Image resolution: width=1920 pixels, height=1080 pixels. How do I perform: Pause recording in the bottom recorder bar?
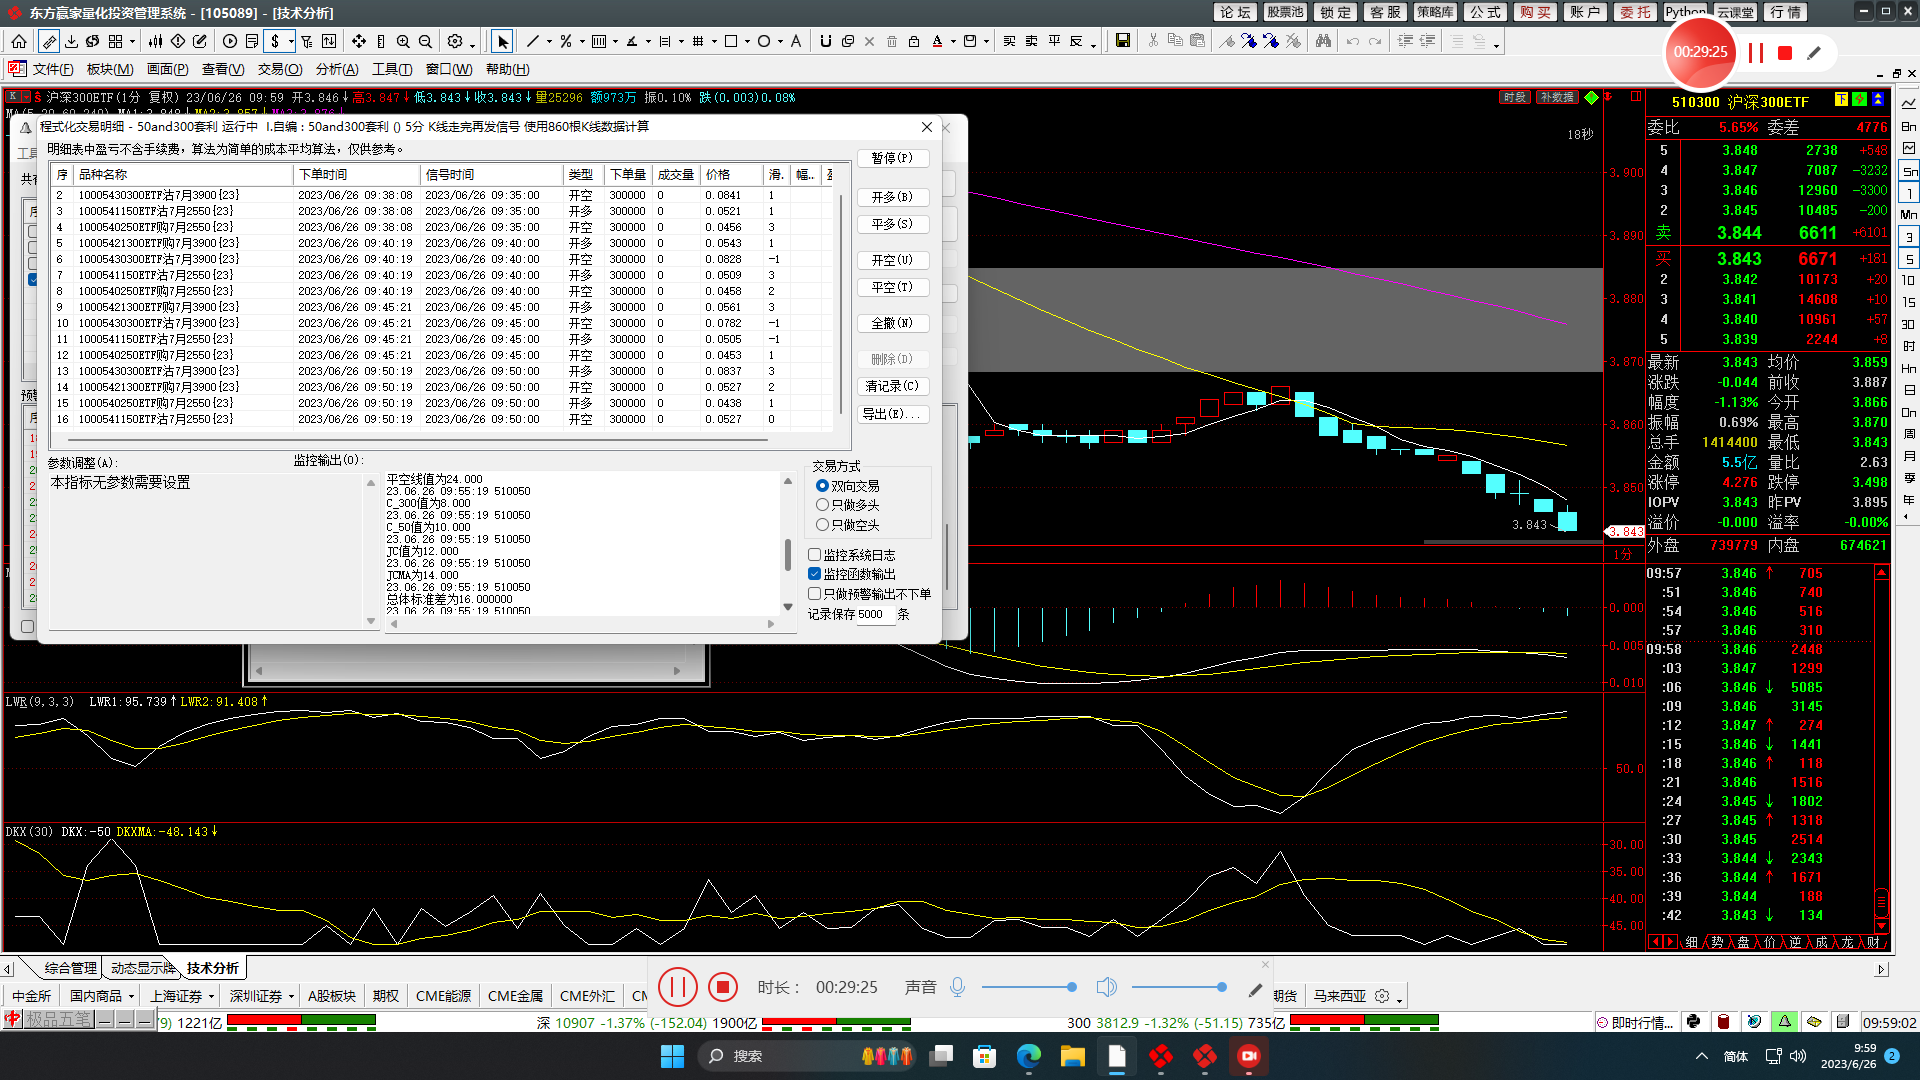coord(677,987)
